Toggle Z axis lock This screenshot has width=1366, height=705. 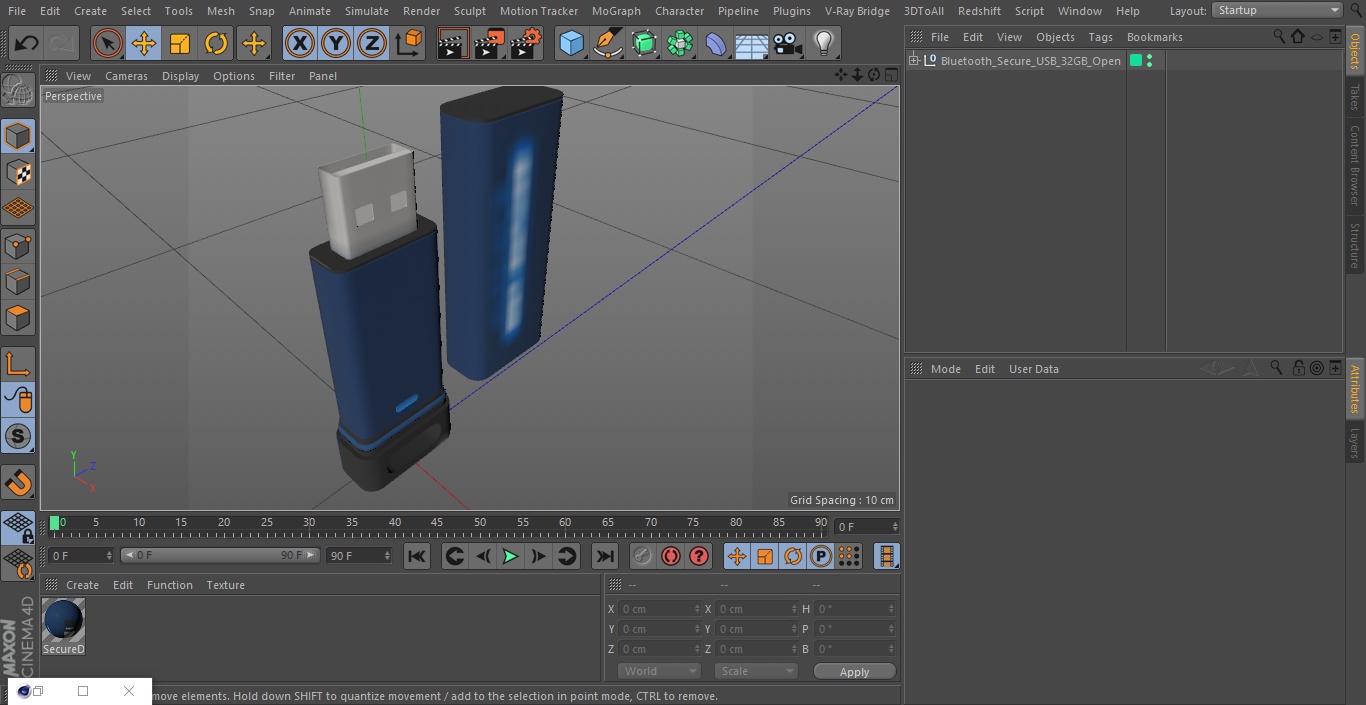click(372, 43)
